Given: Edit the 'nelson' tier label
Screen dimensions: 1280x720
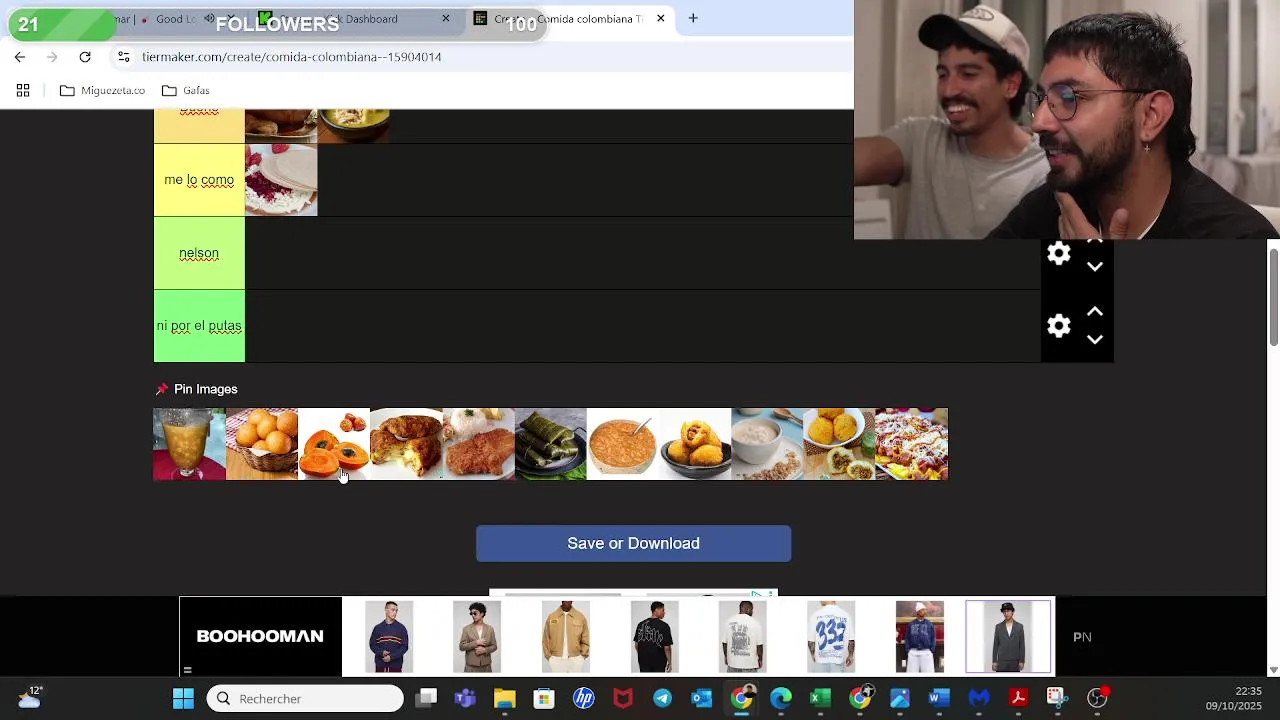Looking at the screenshot, I should pyautogui.click(x=199, y=253).
